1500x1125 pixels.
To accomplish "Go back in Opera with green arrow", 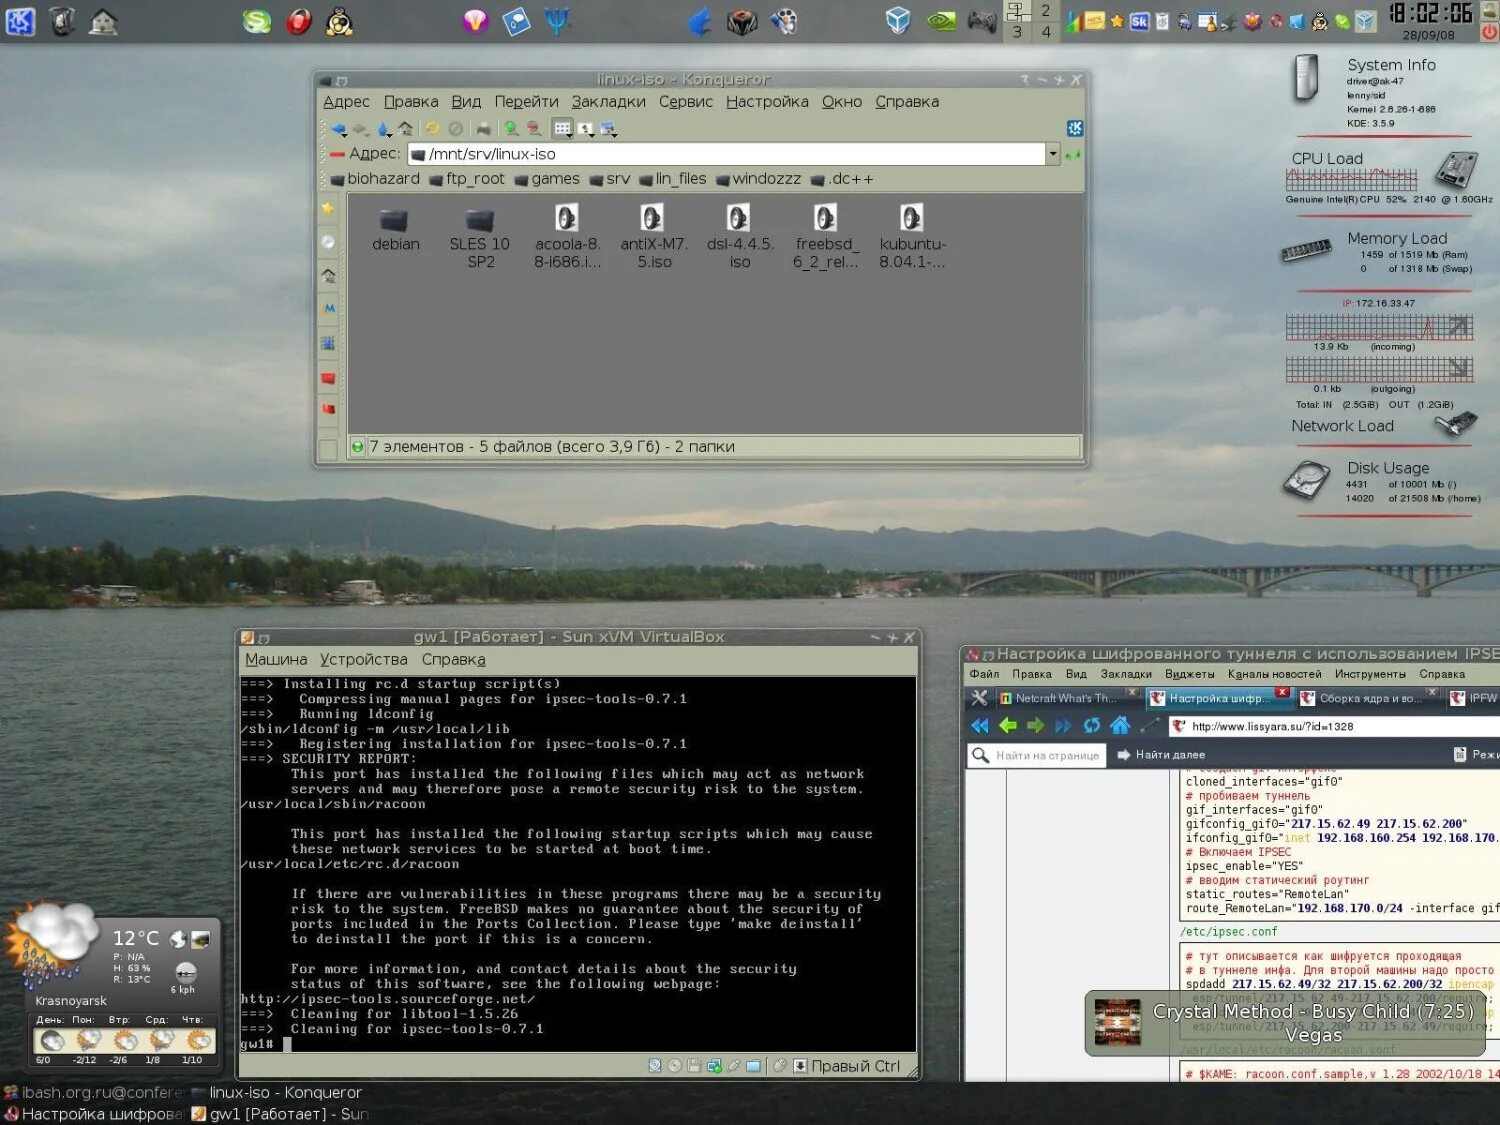I will pos(1008,726).
